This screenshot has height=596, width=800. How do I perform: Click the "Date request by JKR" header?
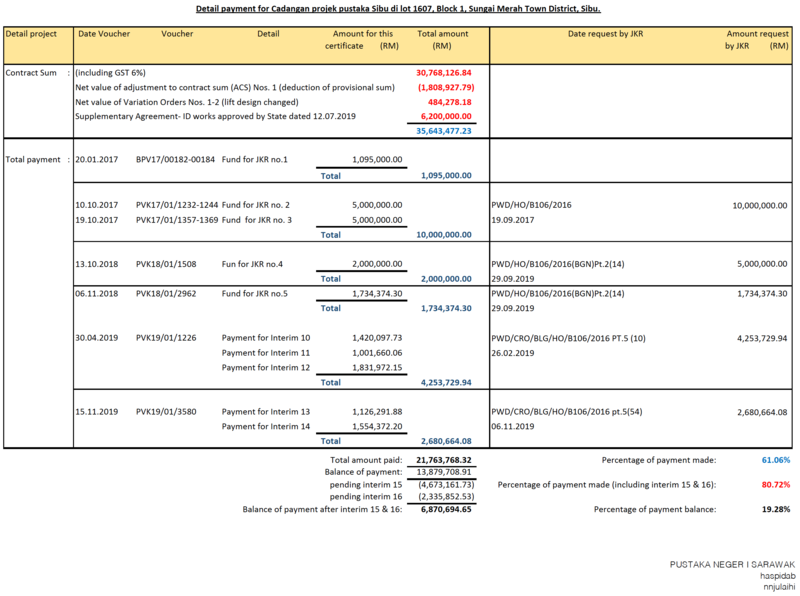point(605,34)
